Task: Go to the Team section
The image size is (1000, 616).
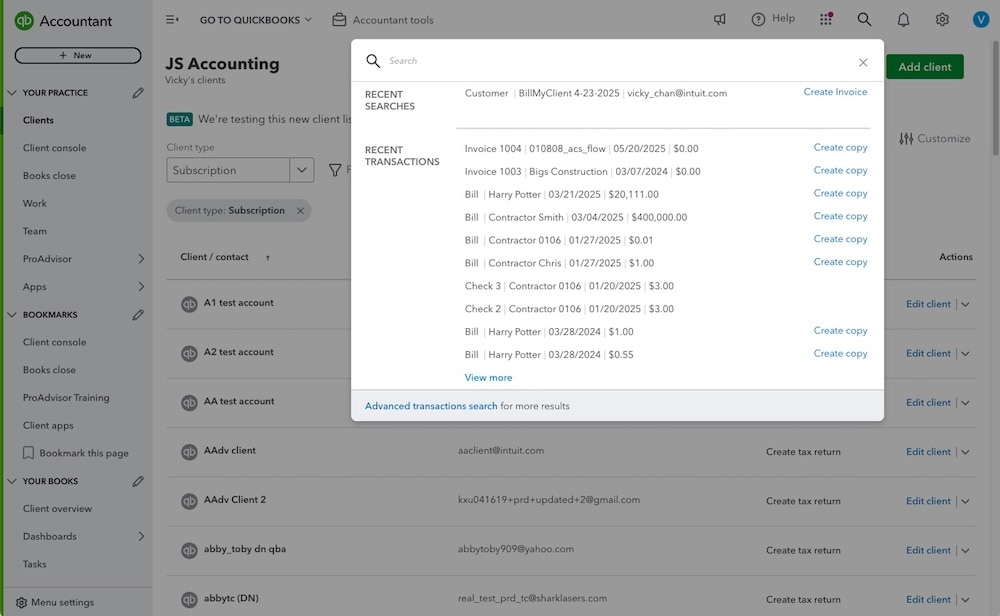Action: click(35, 230)
